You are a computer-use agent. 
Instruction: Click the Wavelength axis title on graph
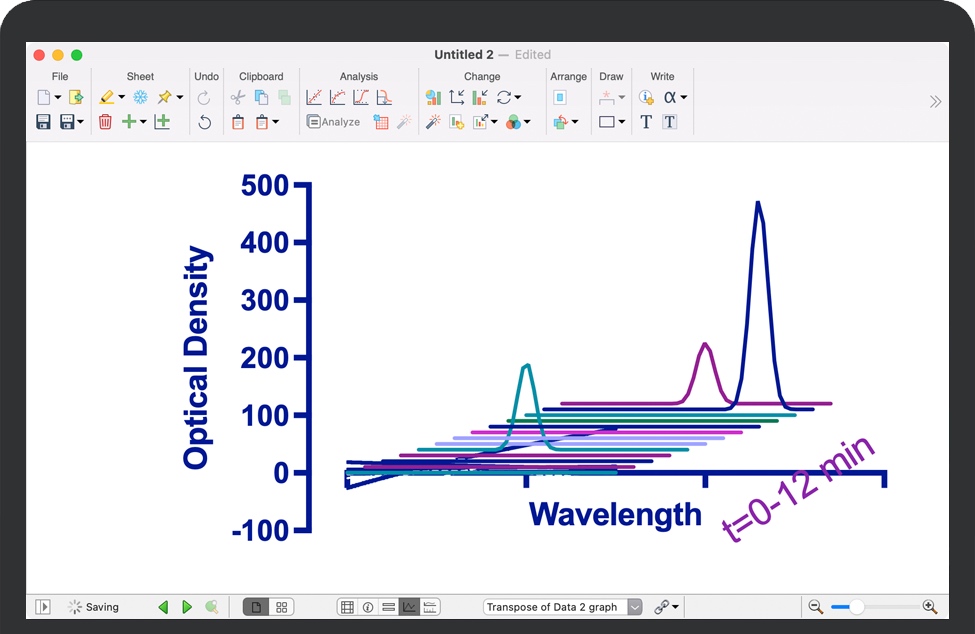tap(615, 514)
